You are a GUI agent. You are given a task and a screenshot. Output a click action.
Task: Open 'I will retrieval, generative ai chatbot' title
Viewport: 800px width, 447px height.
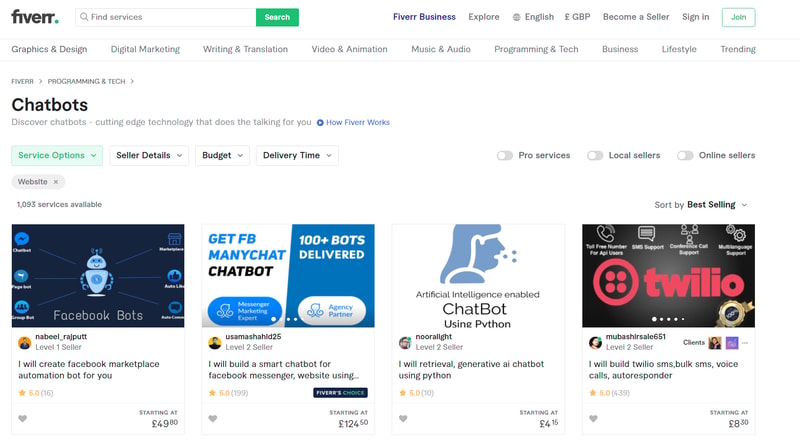(471, 369)
